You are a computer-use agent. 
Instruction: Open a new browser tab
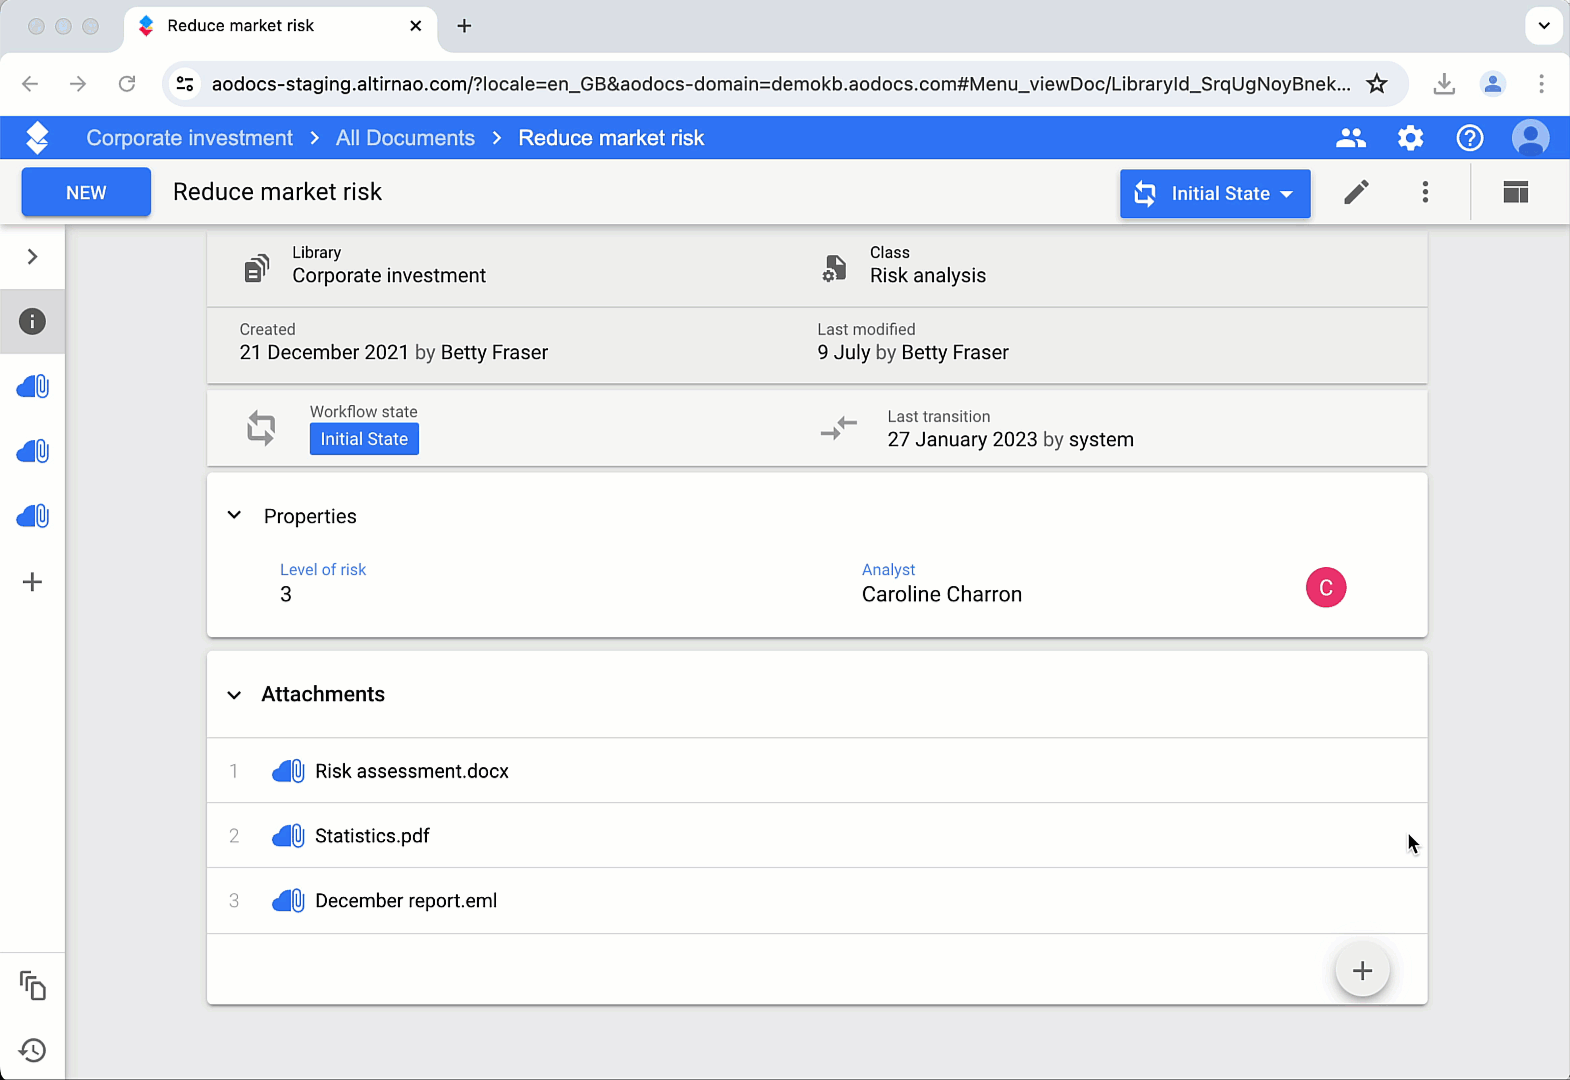click(x=464, y=26)
